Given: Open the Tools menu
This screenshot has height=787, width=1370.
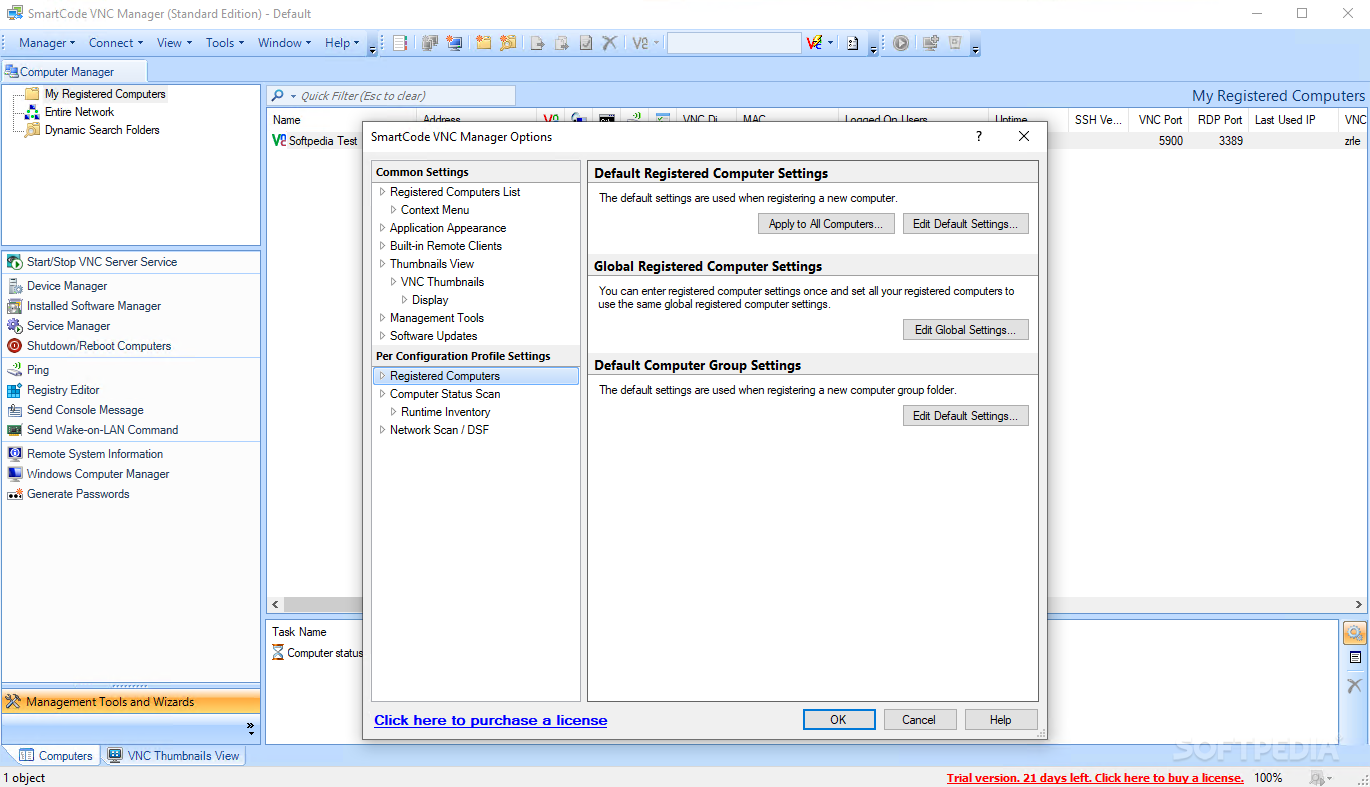Looking at the screenshot, I should (x=225, y=43).
